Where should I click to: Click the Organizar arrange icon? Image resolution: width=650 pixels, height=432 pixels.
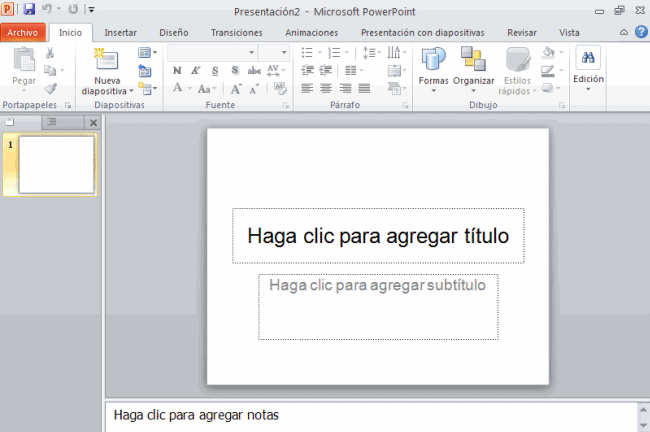pyautogui.click(x=473, y=61)
